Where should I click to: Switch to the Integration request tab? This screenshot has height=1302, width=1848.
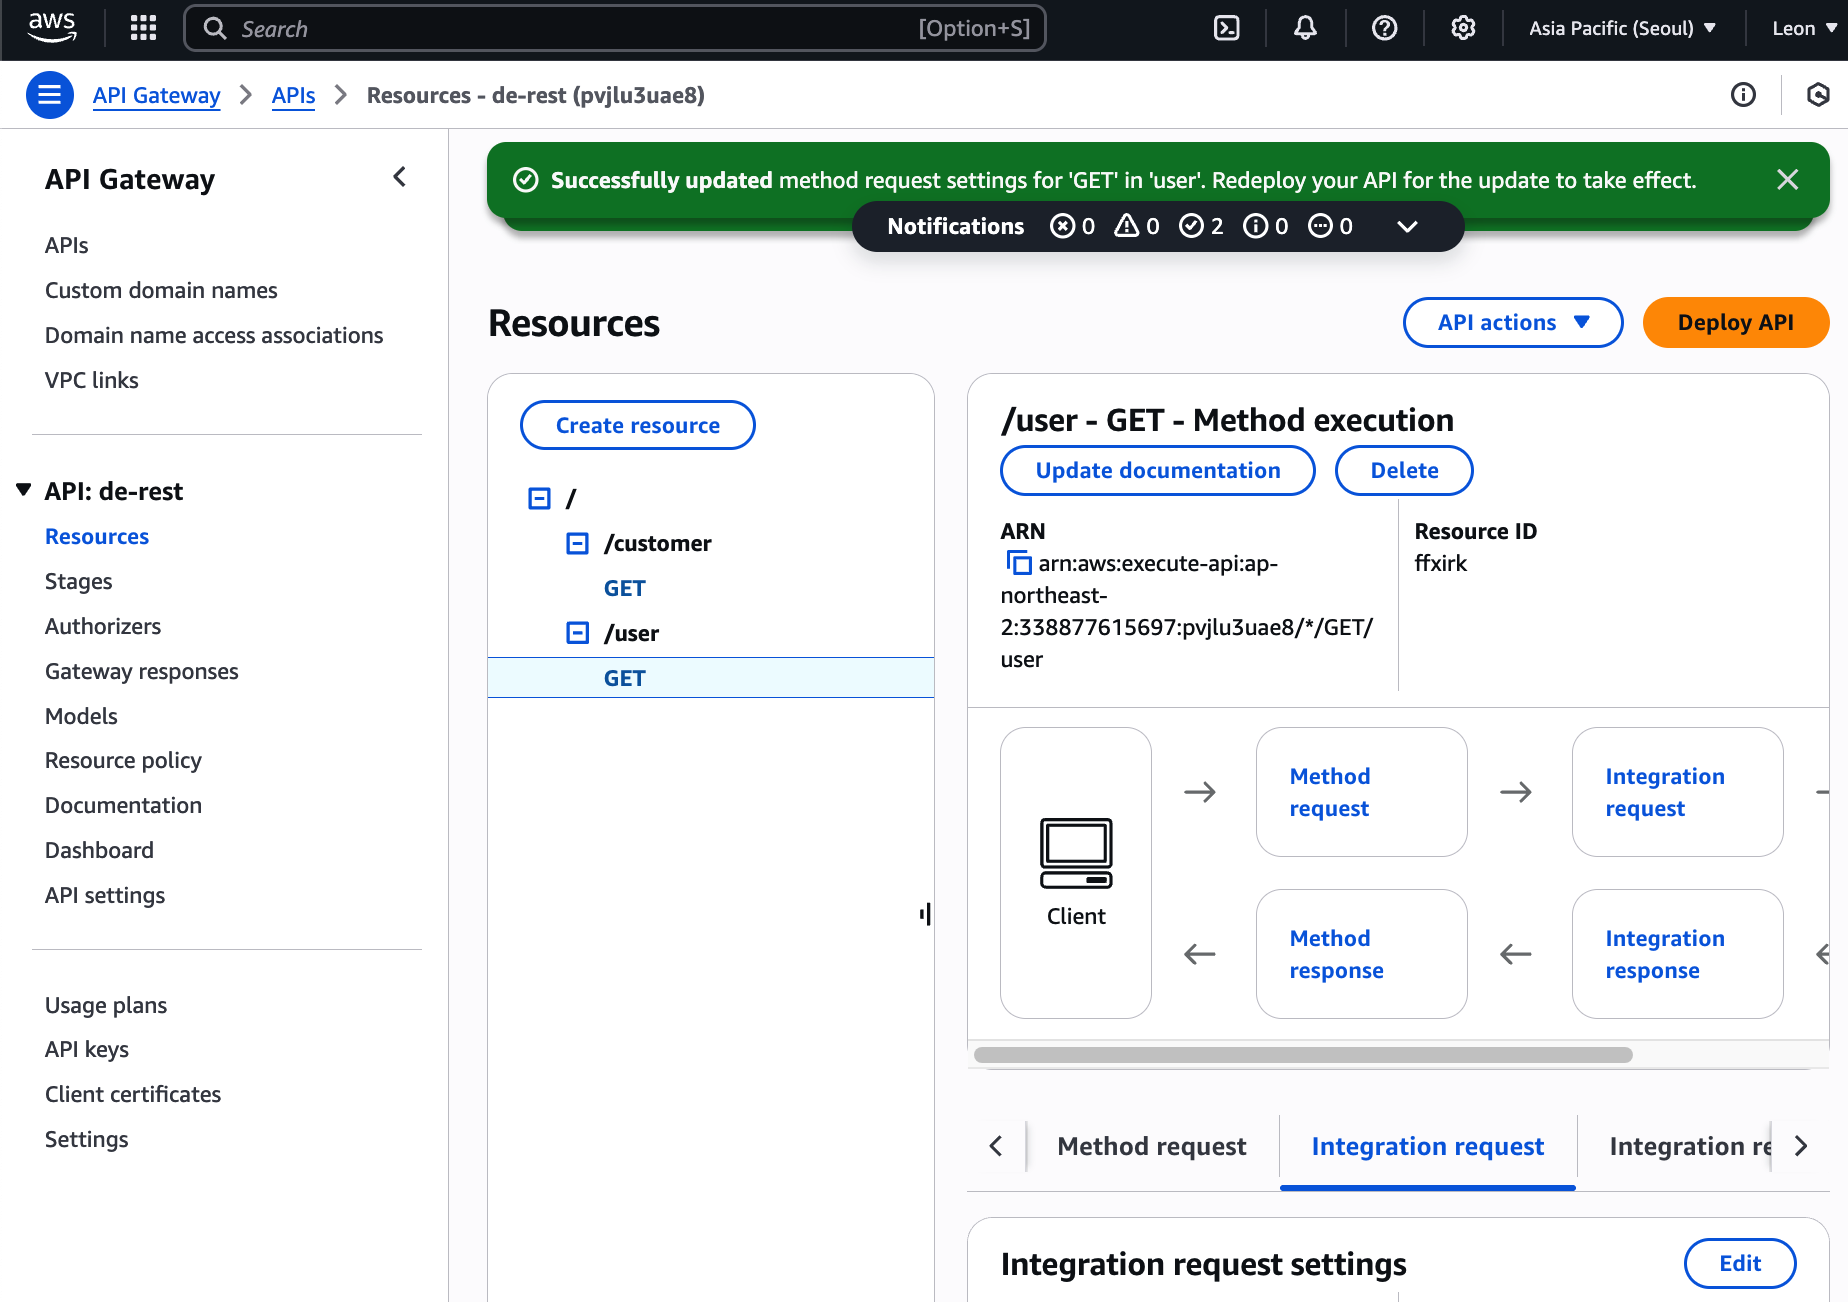pyautogui.click(x=1428, y=1146)
